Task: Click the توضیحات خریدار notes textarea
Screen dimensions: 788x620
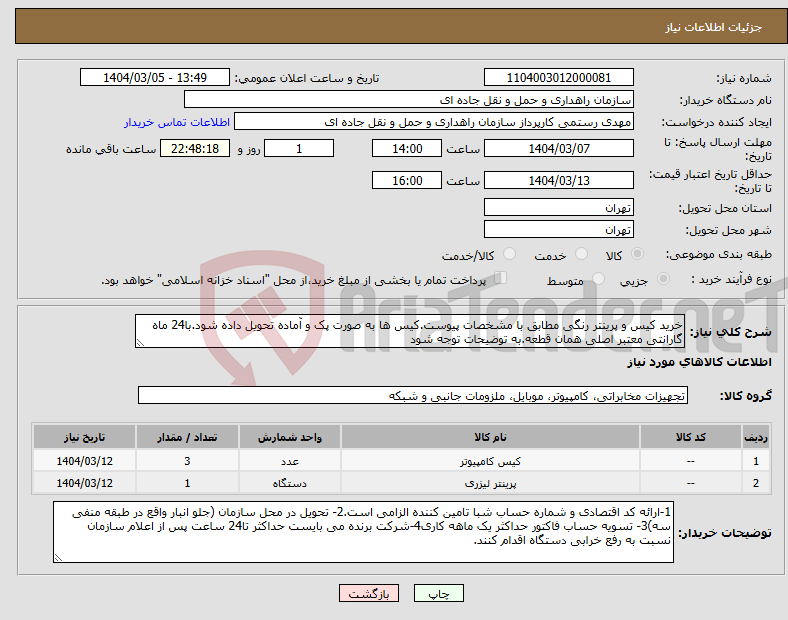Action: point(363,532)
